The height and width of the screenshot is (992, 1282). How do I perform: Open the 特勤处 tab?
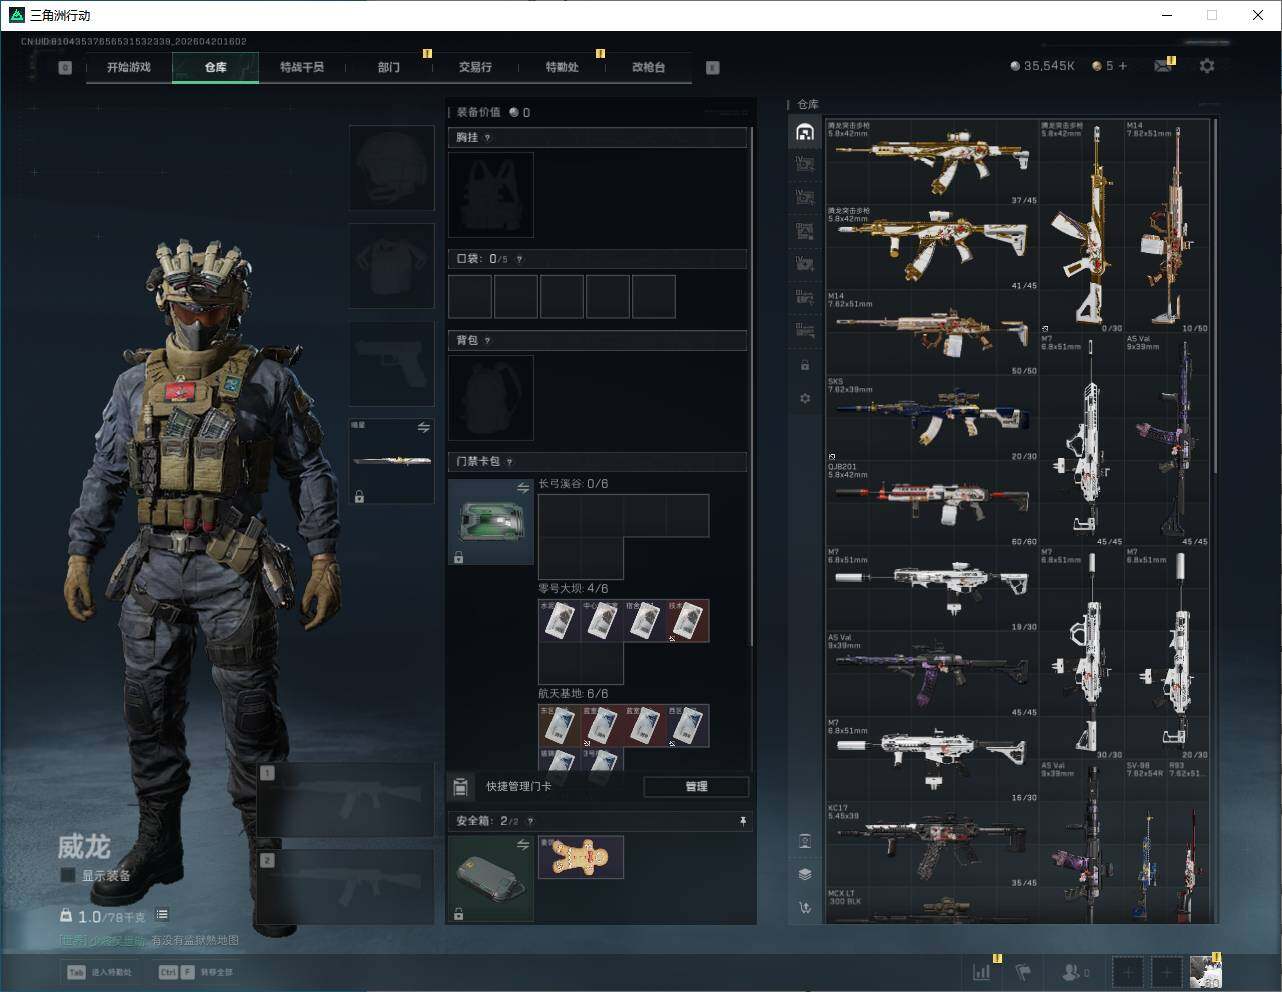click(562, 67)
